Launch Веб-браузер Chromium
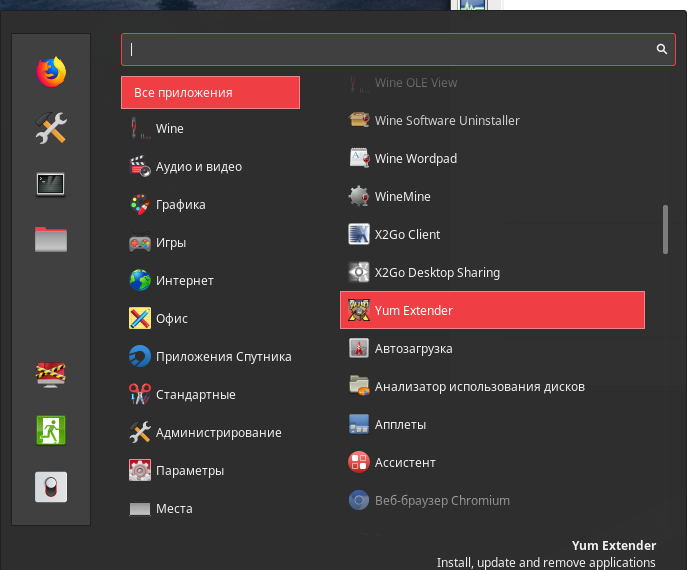 (x=492, y=500)
